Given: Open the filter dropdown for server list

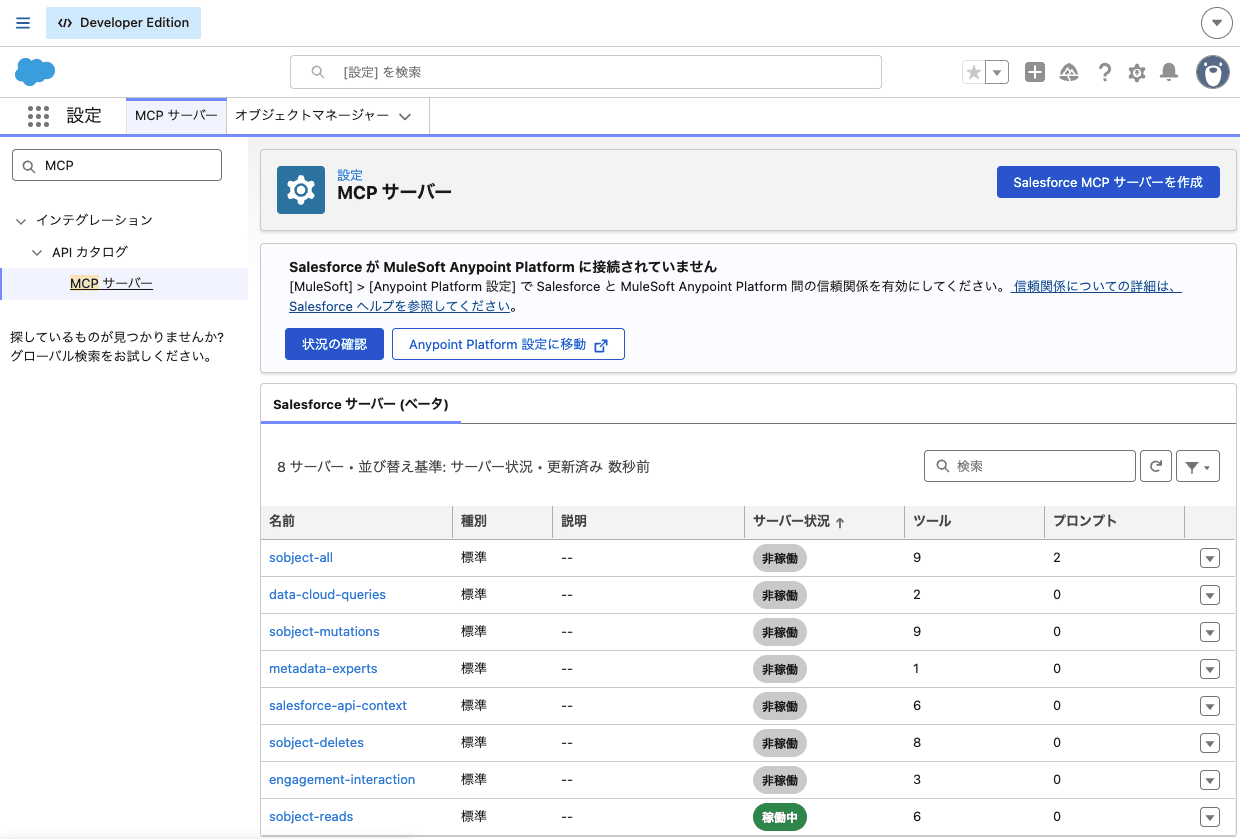Looking at the screenshot, I should 1197,466.
